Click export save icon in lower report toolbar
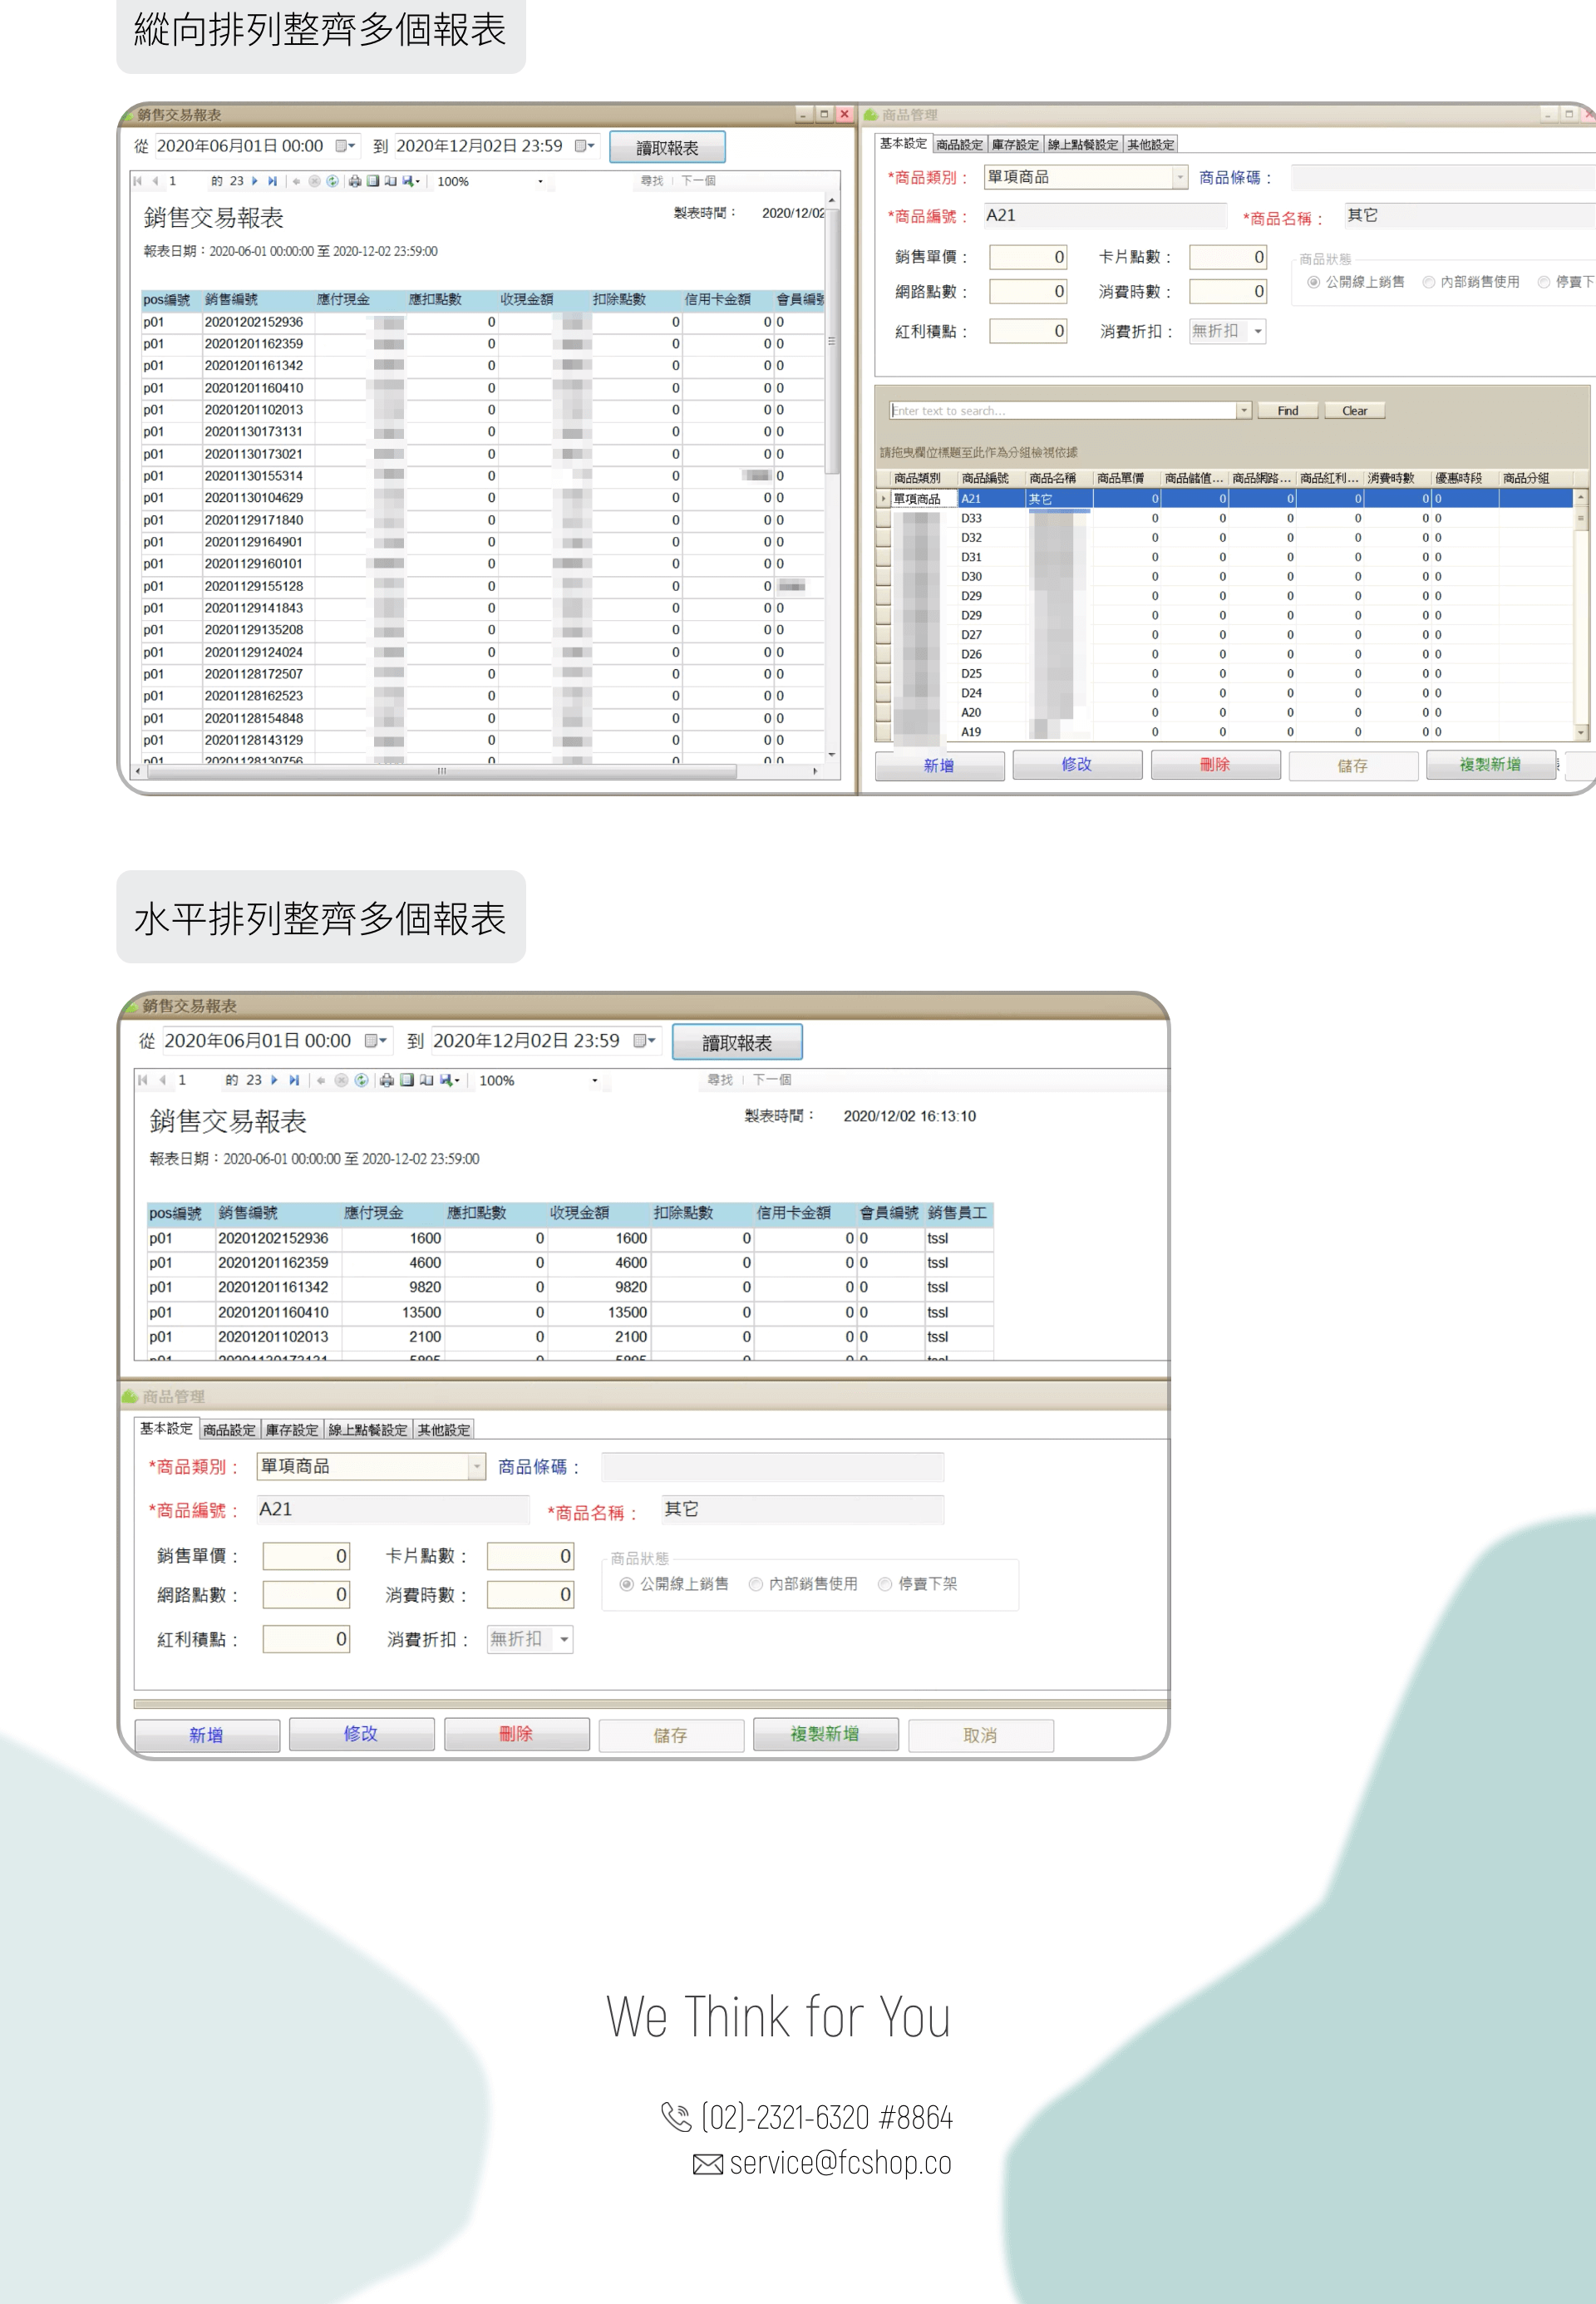 point(447,1080)
